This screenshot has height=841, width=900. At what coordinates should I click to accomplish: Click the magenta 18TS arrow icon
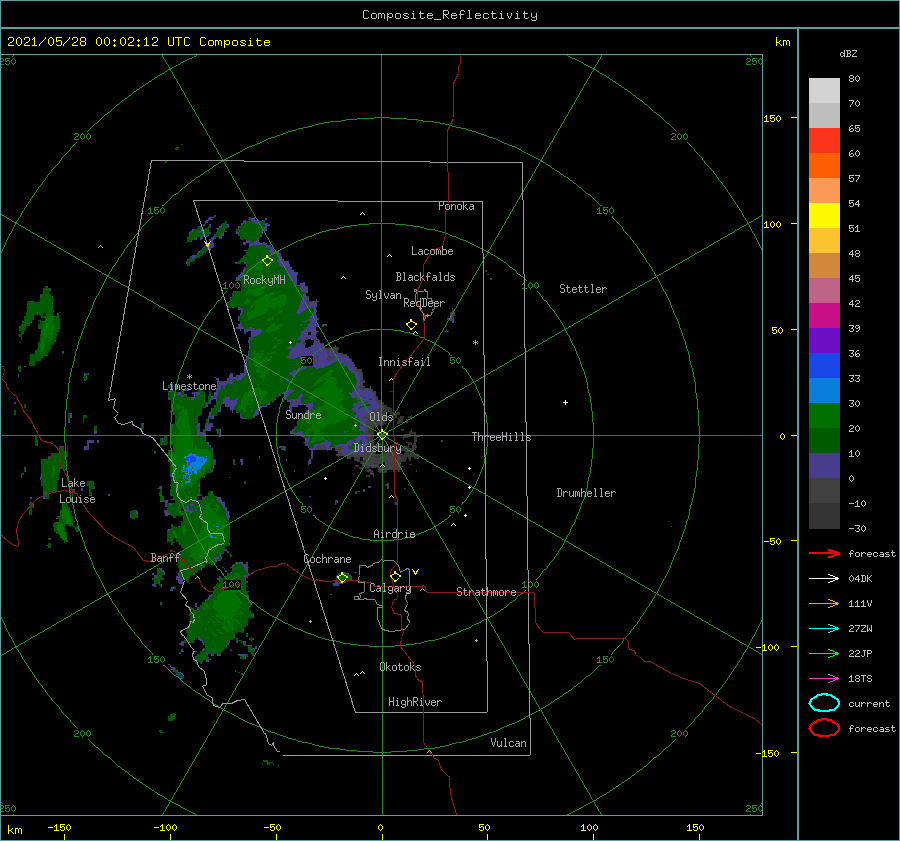[824, 679]
